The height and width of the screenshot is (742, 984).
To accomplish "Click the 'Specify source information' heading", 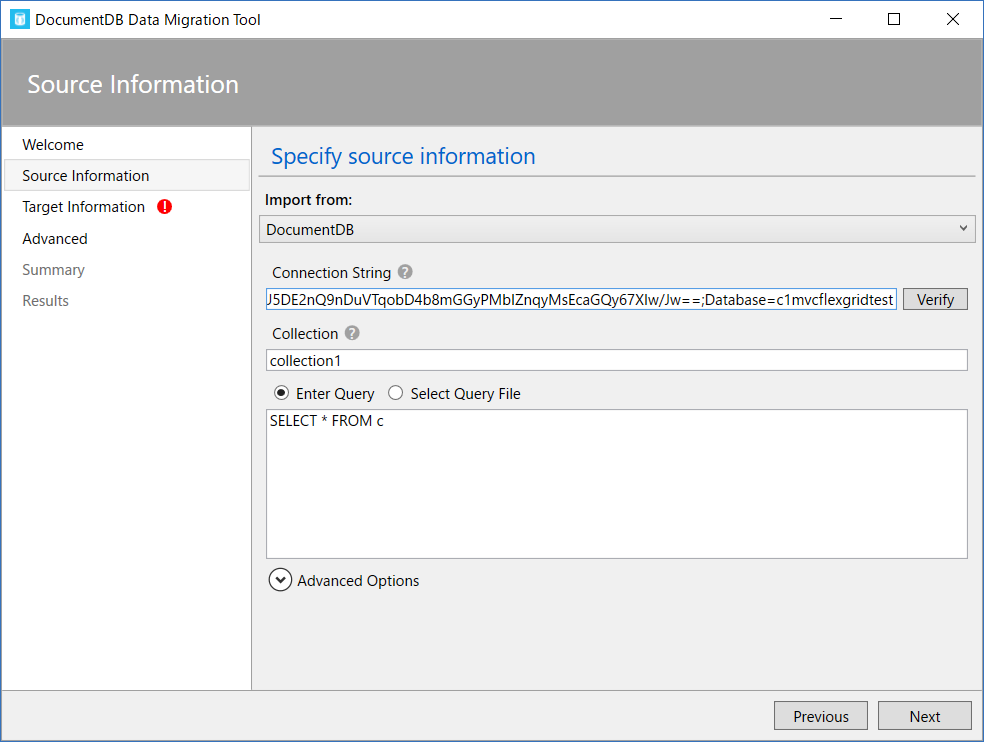I will pos(403,156).
